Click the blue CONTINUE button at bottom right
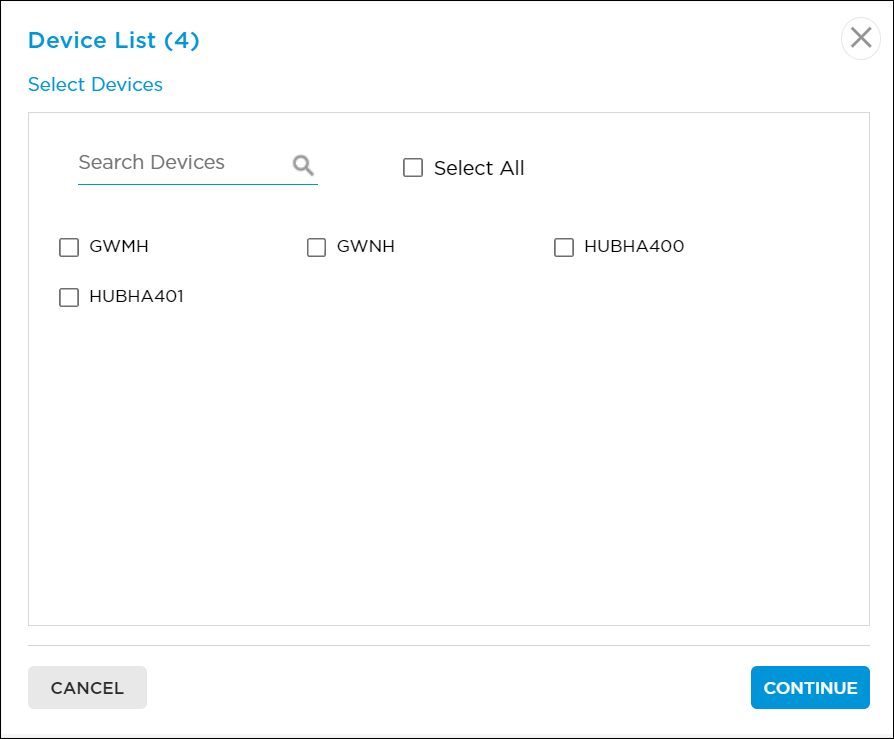Screen dimensions: 894x739 tap(810, 687)
